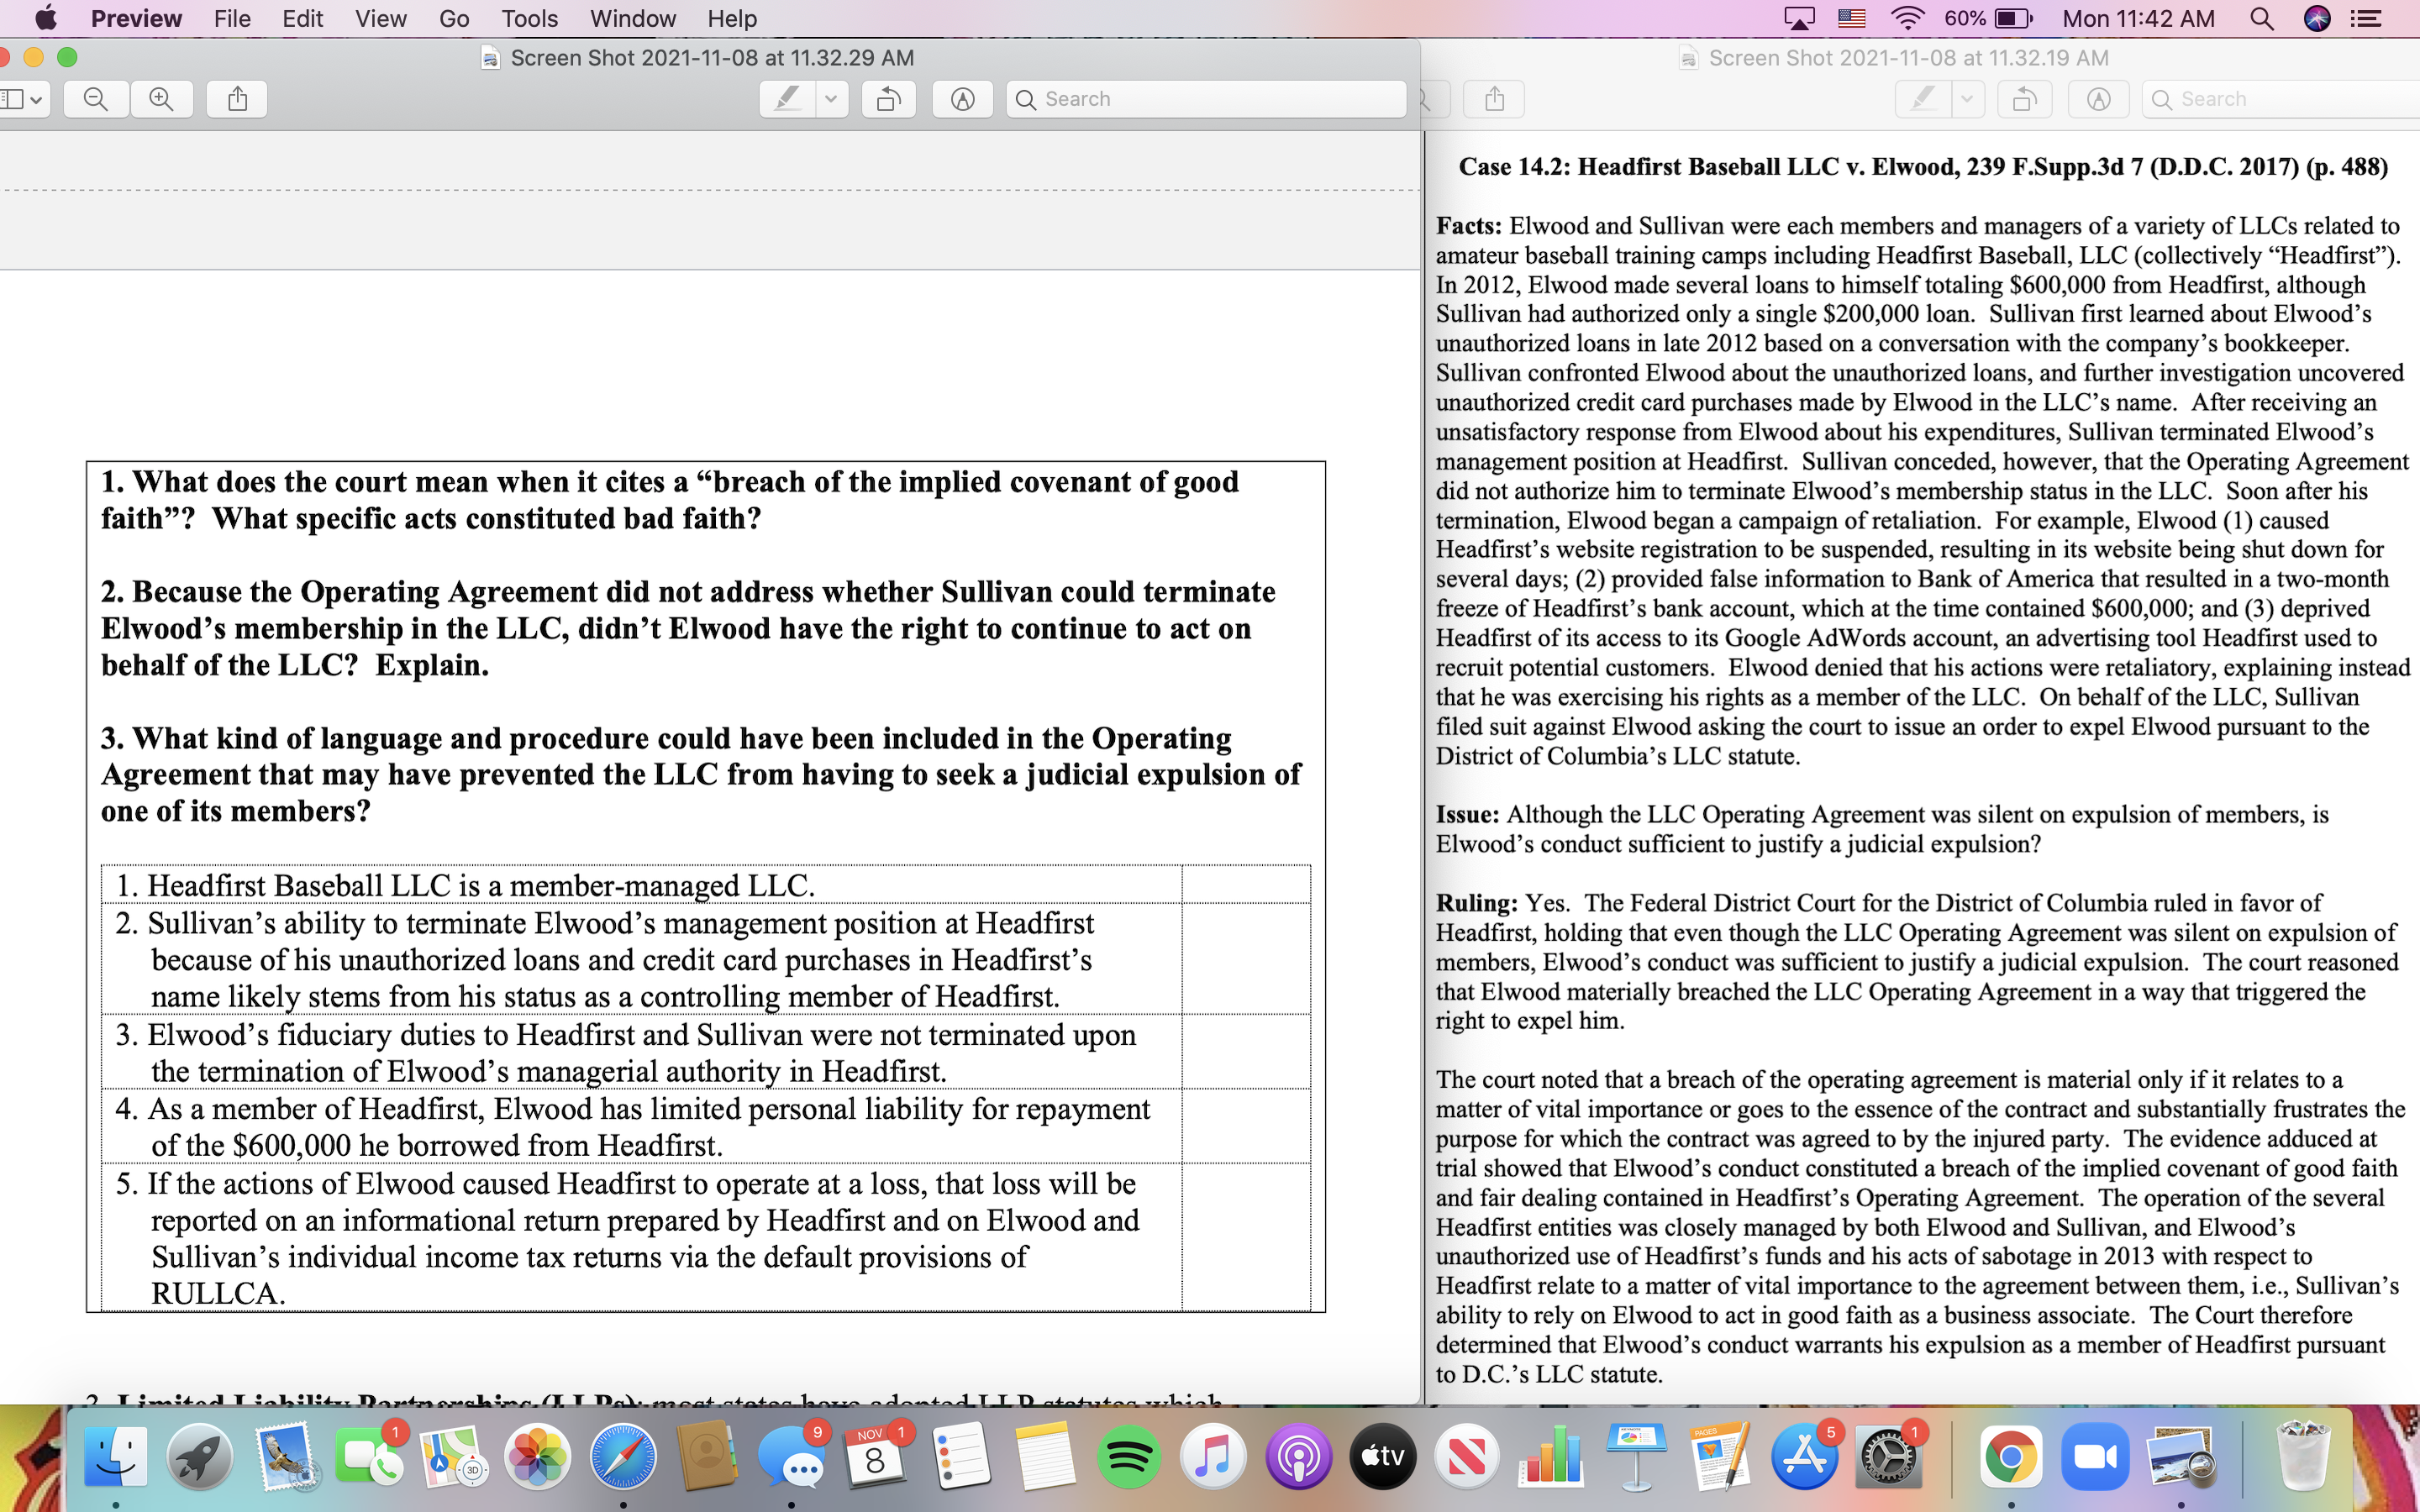This screenshot has height=1512, width=2420.
Task: Open the Share menu in Preview
Action: click(x=236, y=98)
